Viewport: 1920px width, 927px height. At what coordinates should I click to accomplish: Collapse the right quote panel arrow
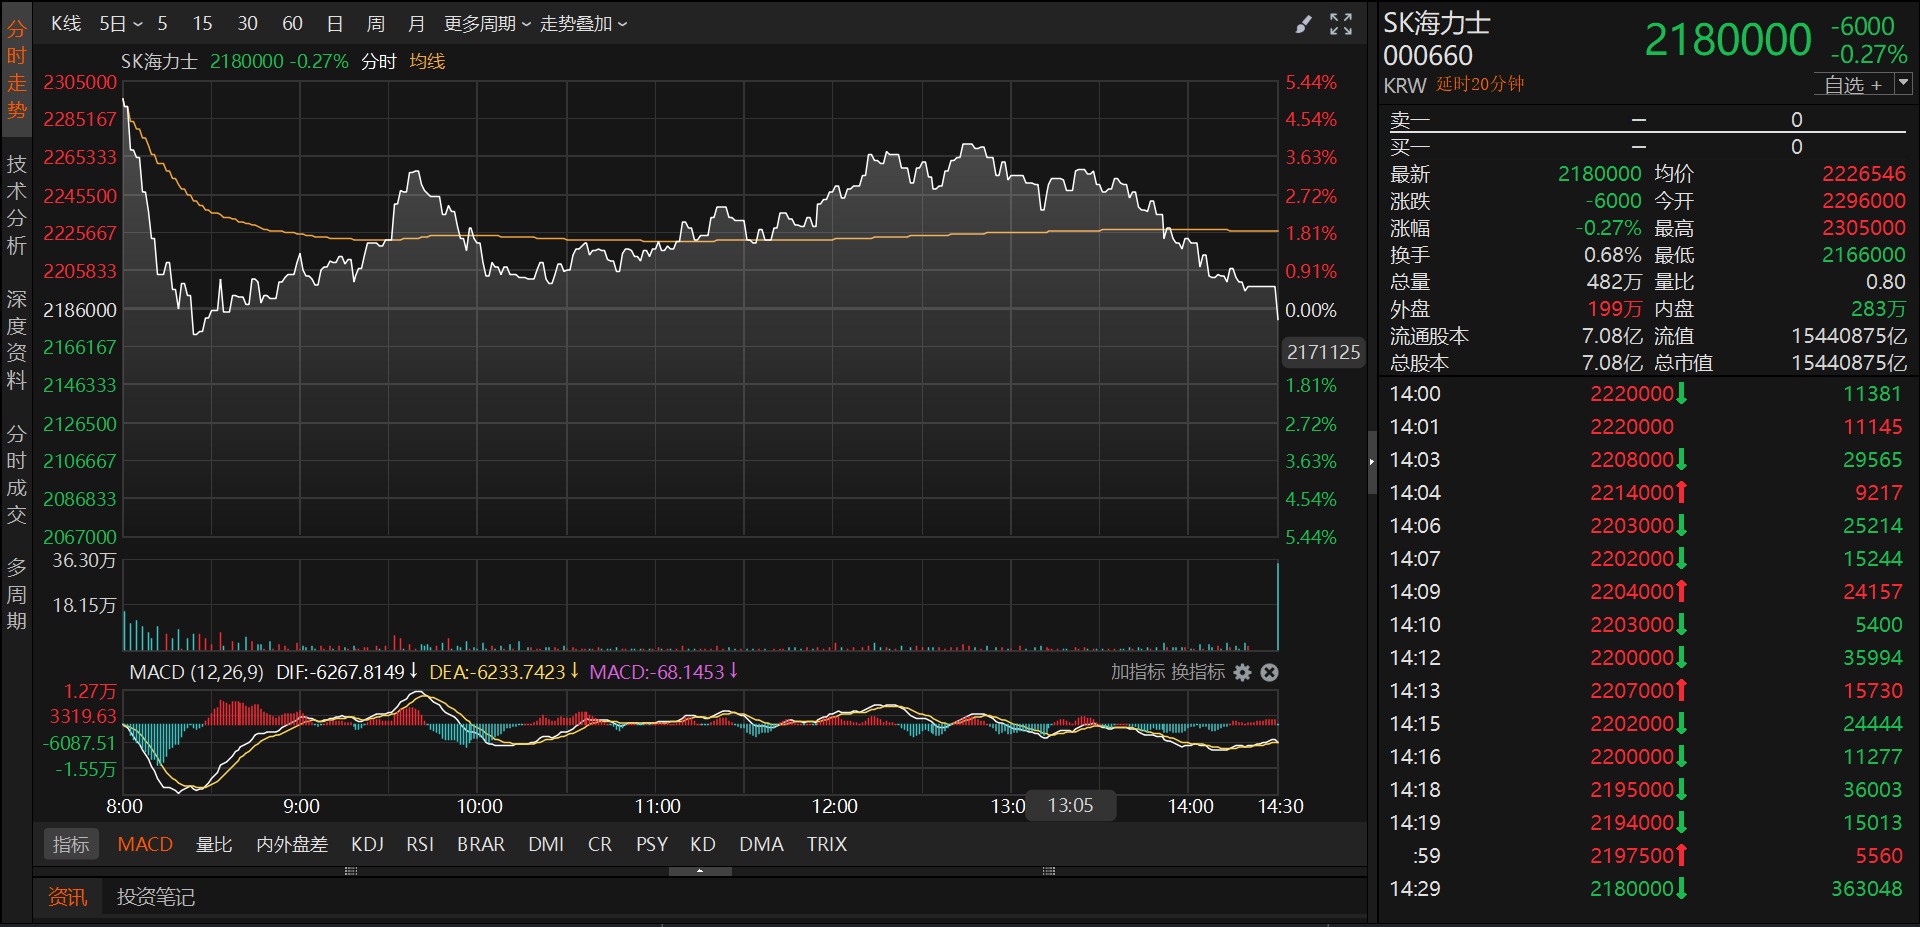1372,462
